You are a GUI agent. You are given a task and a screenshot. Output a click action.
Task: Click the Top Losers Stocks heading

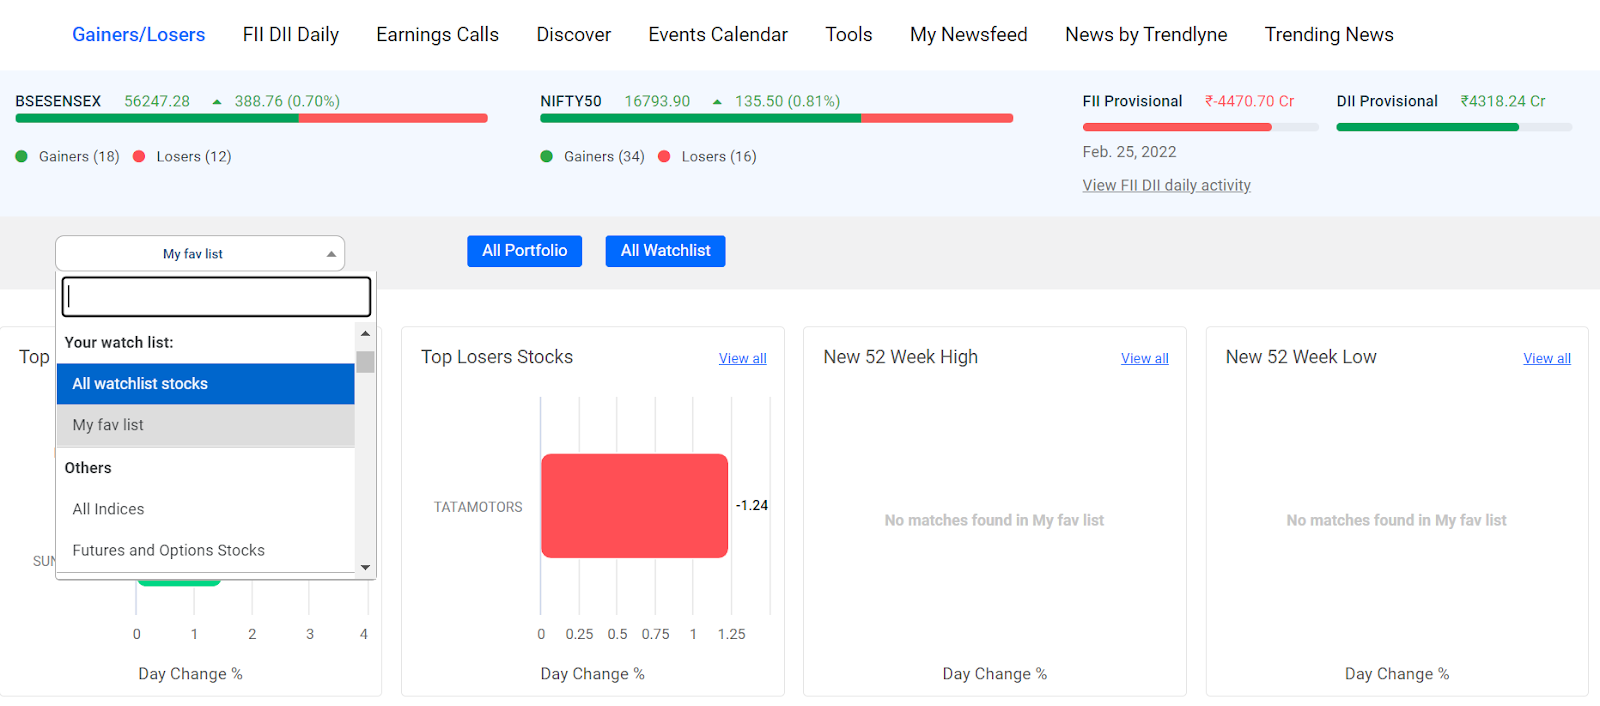coord(497,357)
